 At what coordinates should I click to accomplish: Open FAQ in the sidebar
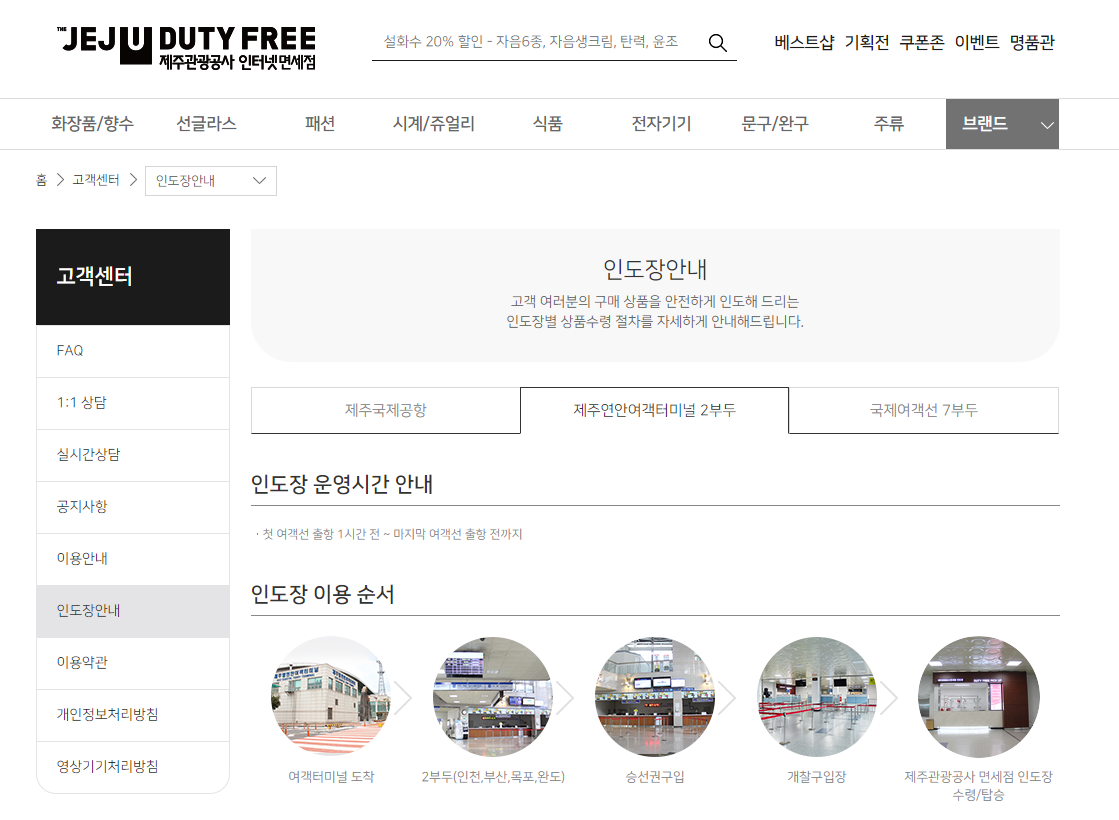click(x=133, y=351)
